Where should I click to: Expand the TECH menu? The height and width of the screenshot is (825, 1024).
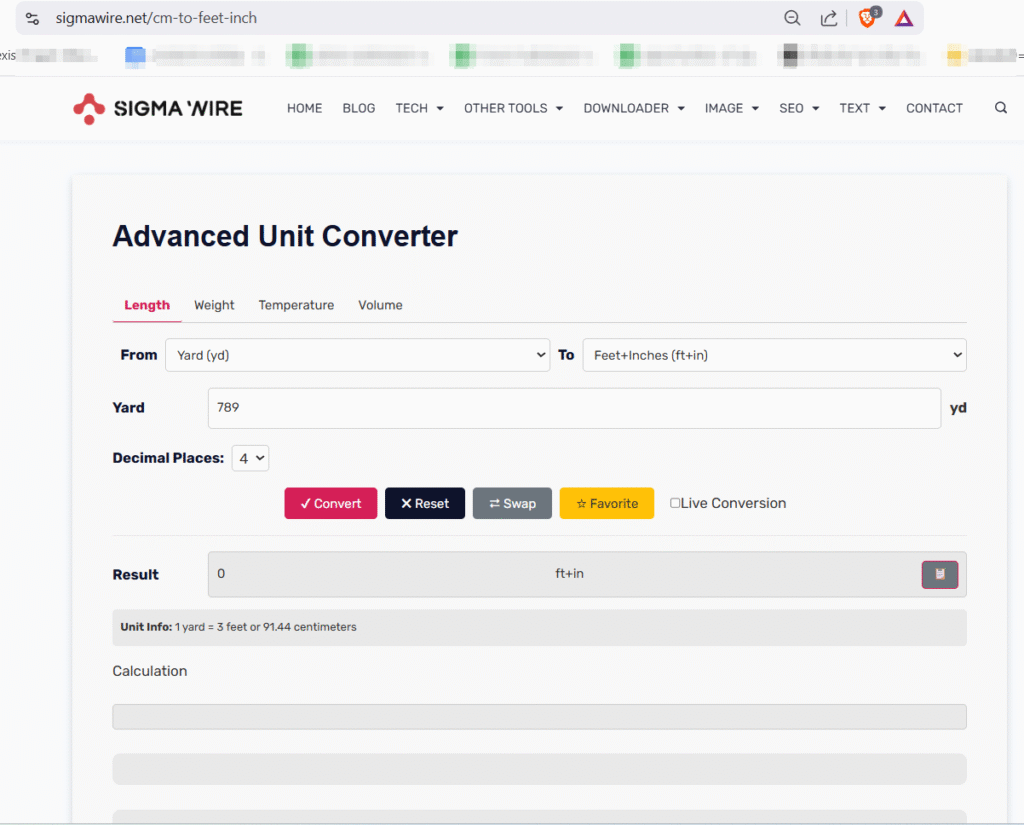tap(419, 108)
